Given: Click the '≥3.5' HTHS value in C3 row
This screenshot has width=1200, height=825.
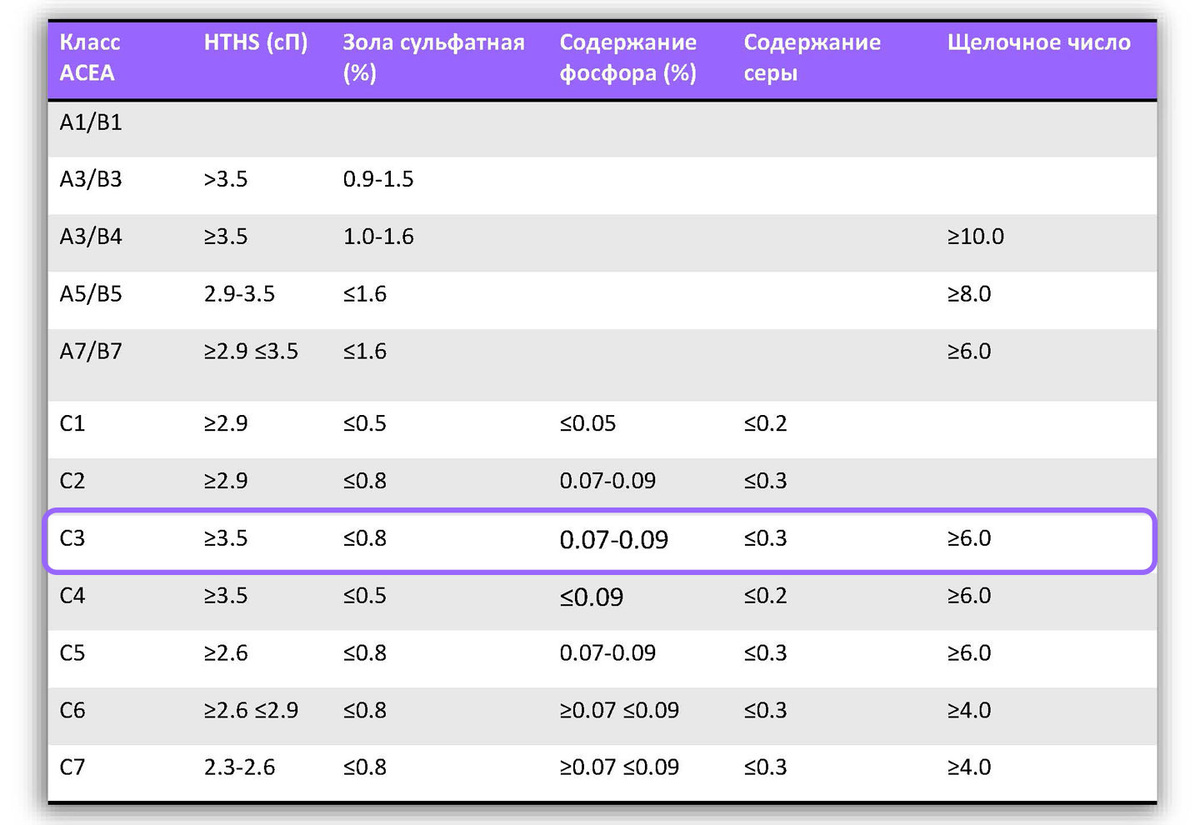Looking at the screenshot, I should click(x=225, y=538).
